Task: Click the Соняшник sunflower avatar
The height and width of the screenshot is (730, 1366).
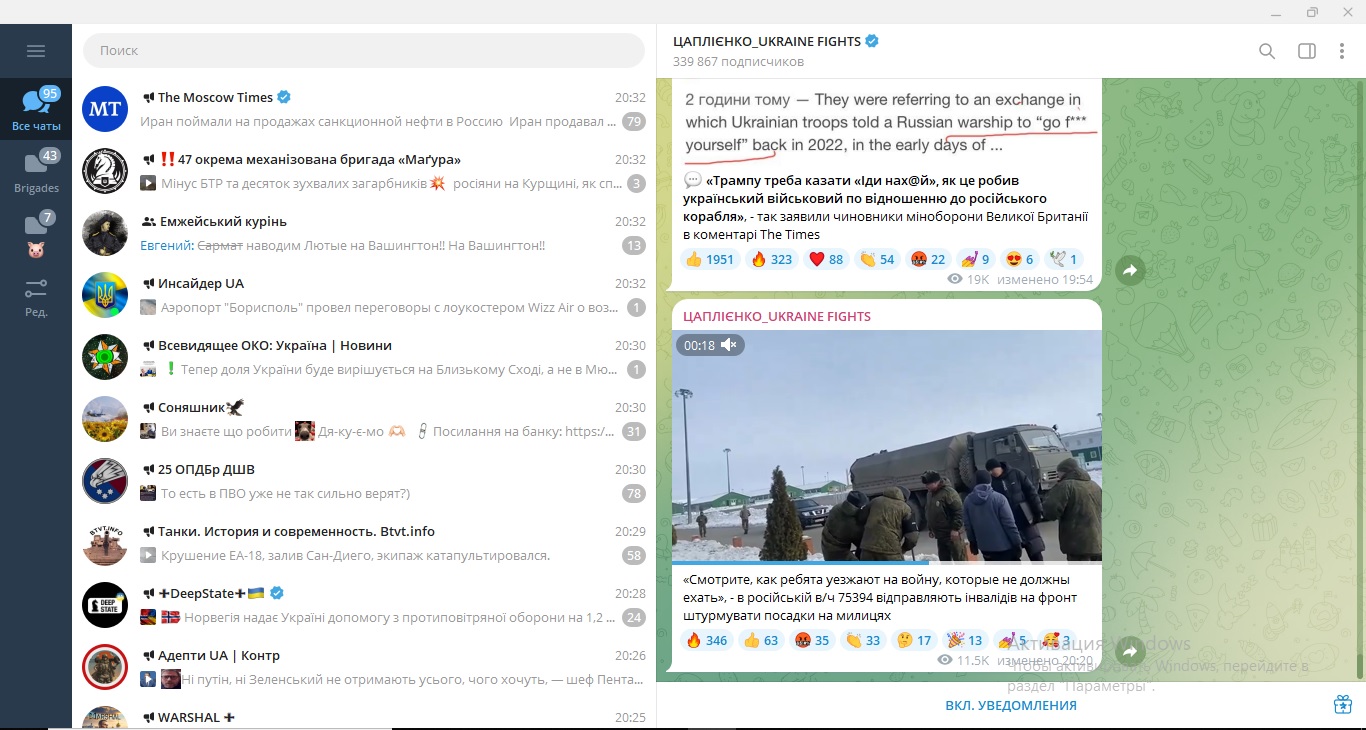Action: (105, 419)
